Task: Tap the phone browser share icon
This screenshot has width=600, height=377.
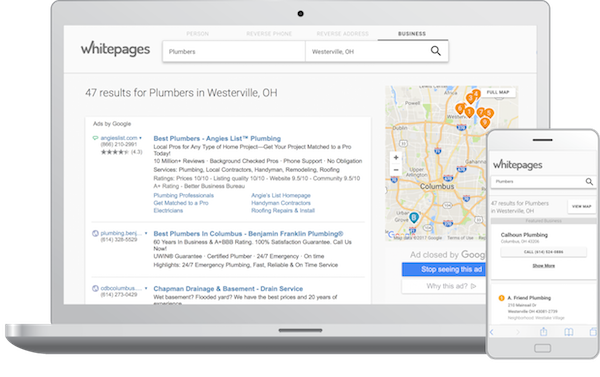Action: 543,332
